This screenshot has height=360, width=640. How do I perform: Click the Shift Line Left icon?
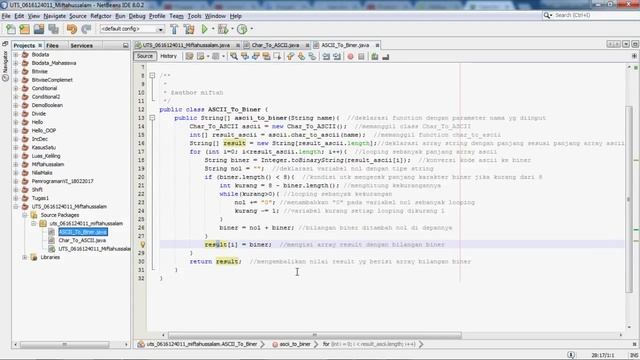pyautogui.click(x=326, y=56)
